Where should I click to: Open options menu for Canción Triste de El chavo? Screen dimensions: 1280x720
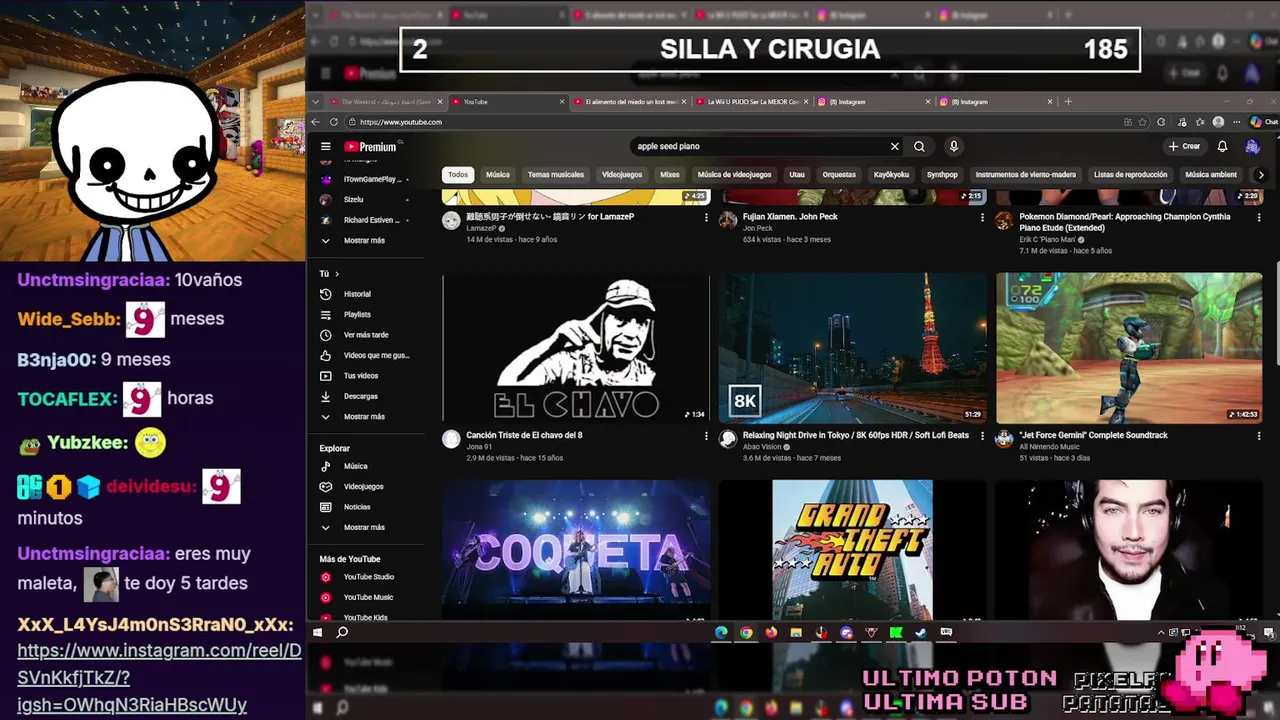click(x=706, y=436)
